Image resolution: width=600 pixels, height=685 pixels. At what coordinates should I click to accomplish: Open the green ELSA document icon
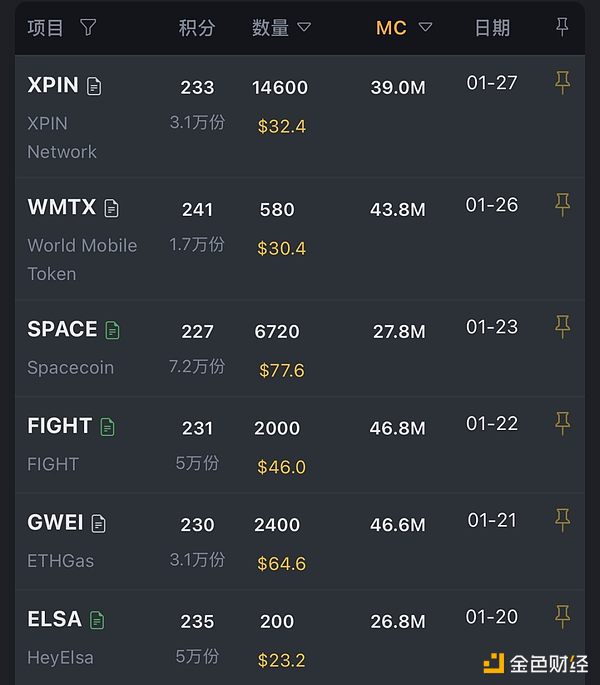pyautogui.click(x=97, y=620)
